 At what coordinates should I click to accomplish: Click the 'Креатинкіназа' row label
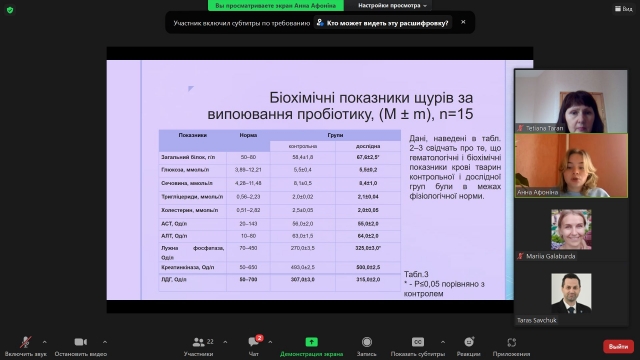(x=188, y=267)
